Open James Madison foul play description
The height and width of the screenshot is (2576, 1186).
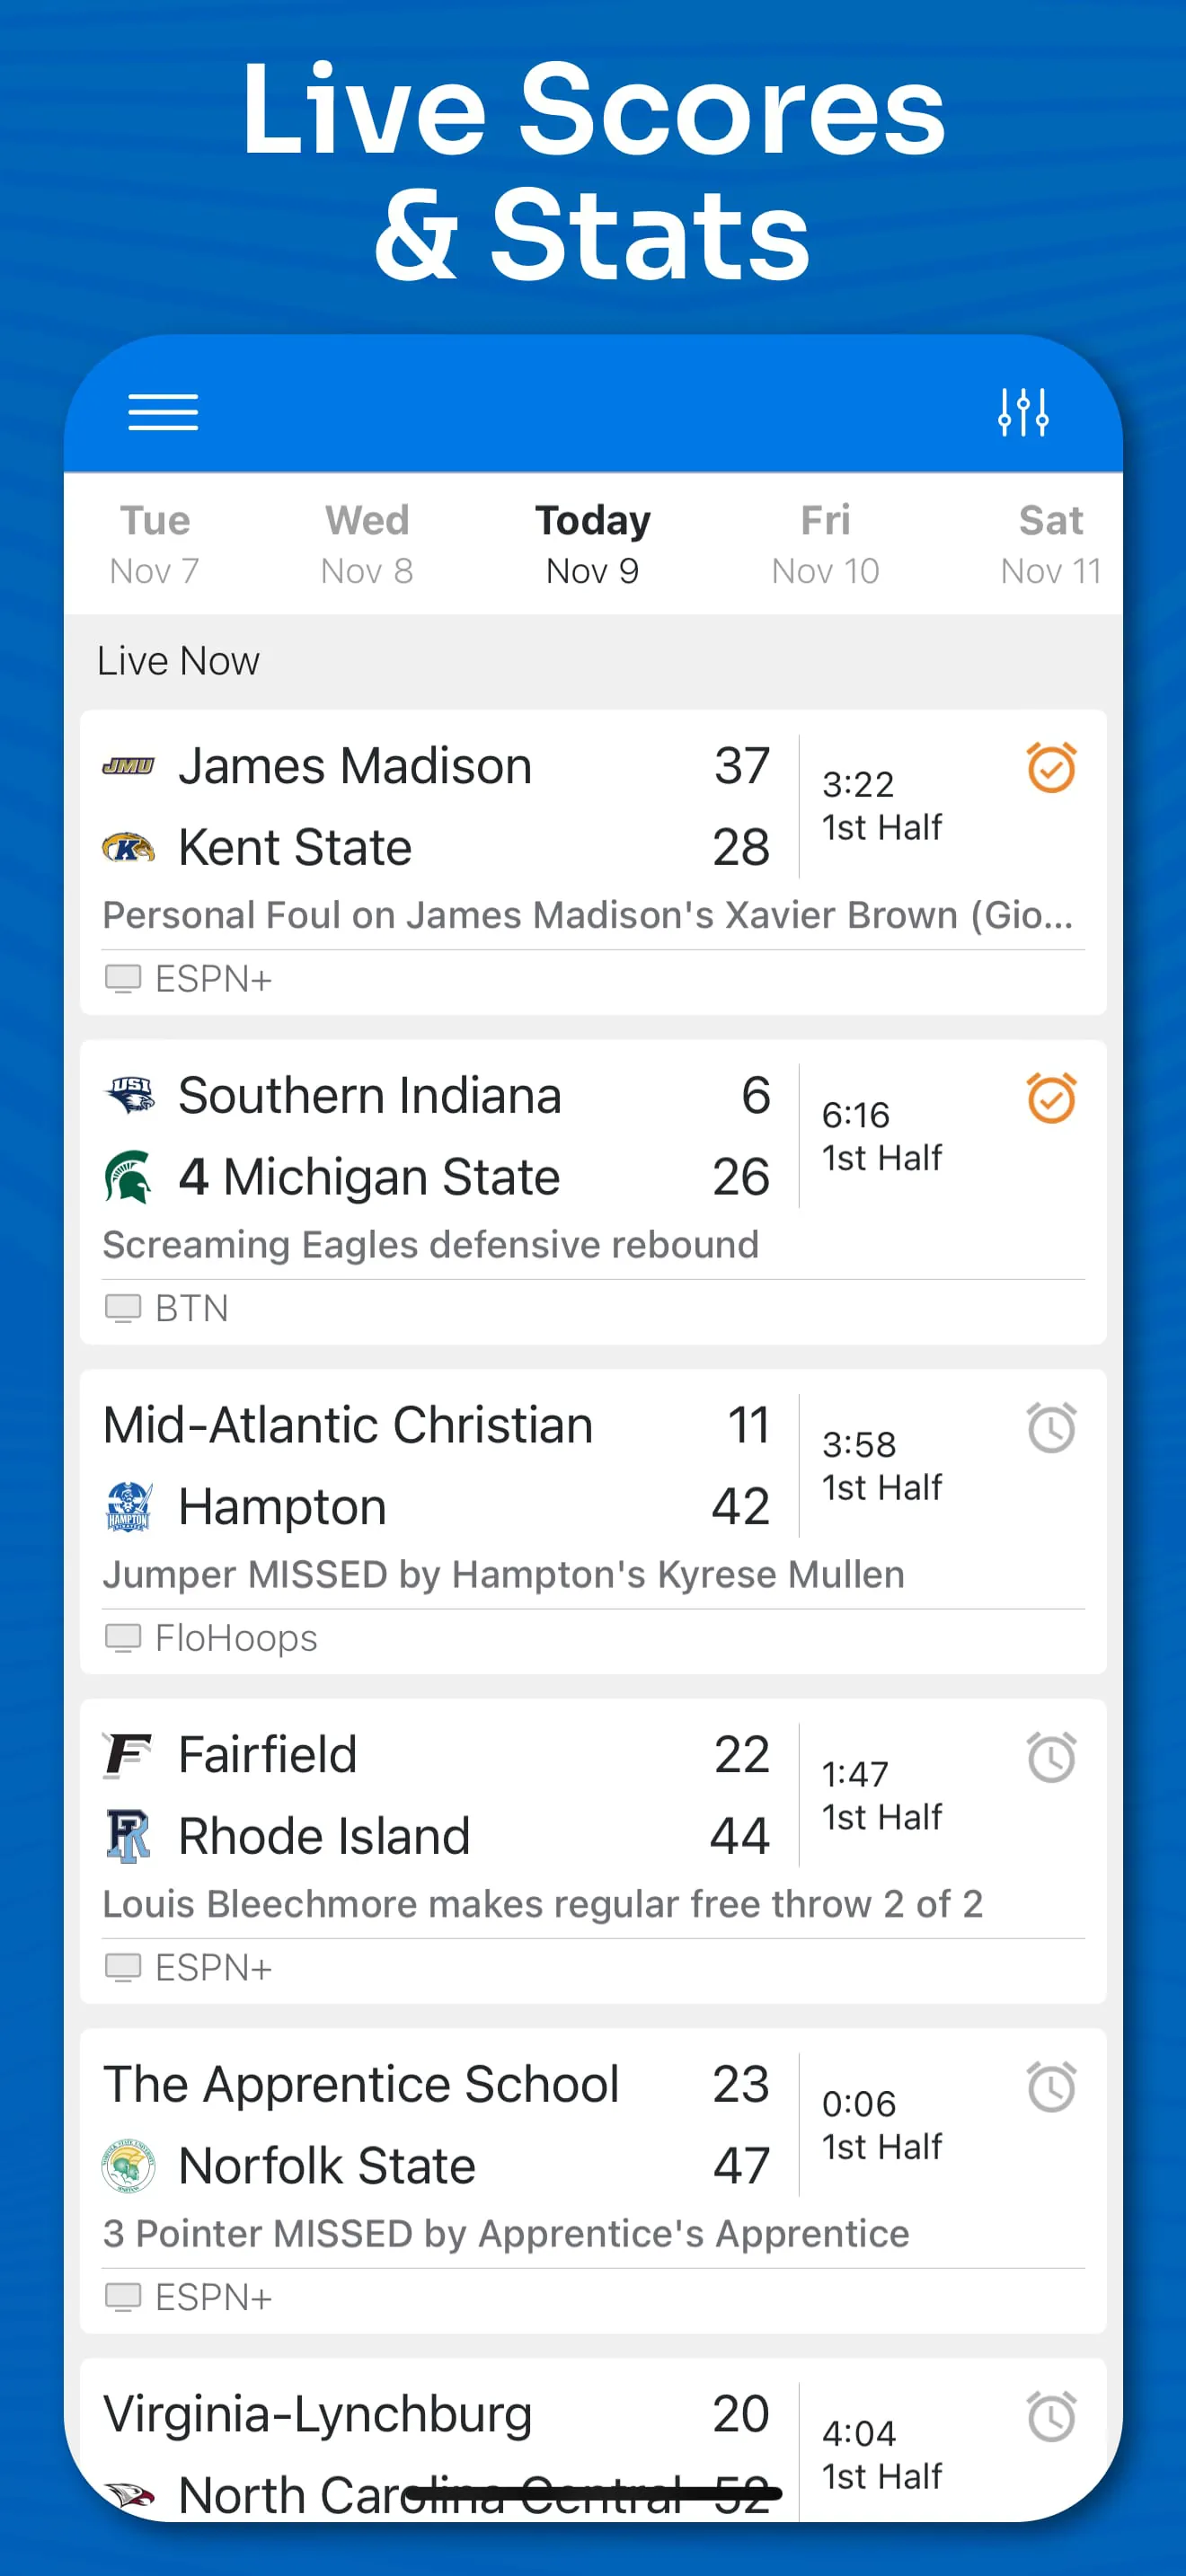click(588, 915)
